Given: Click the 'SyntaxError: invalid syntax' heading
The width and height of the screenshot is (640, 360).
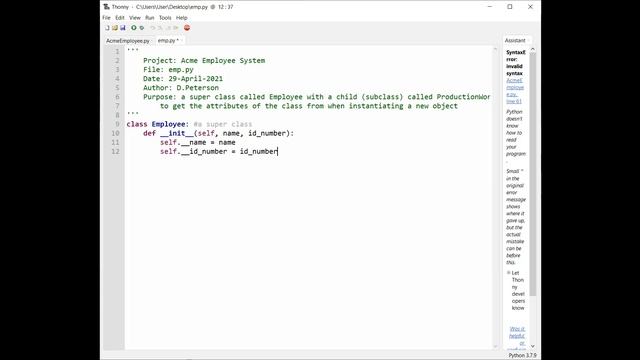Looking at the screenshot, I should [x=516, y=63].
